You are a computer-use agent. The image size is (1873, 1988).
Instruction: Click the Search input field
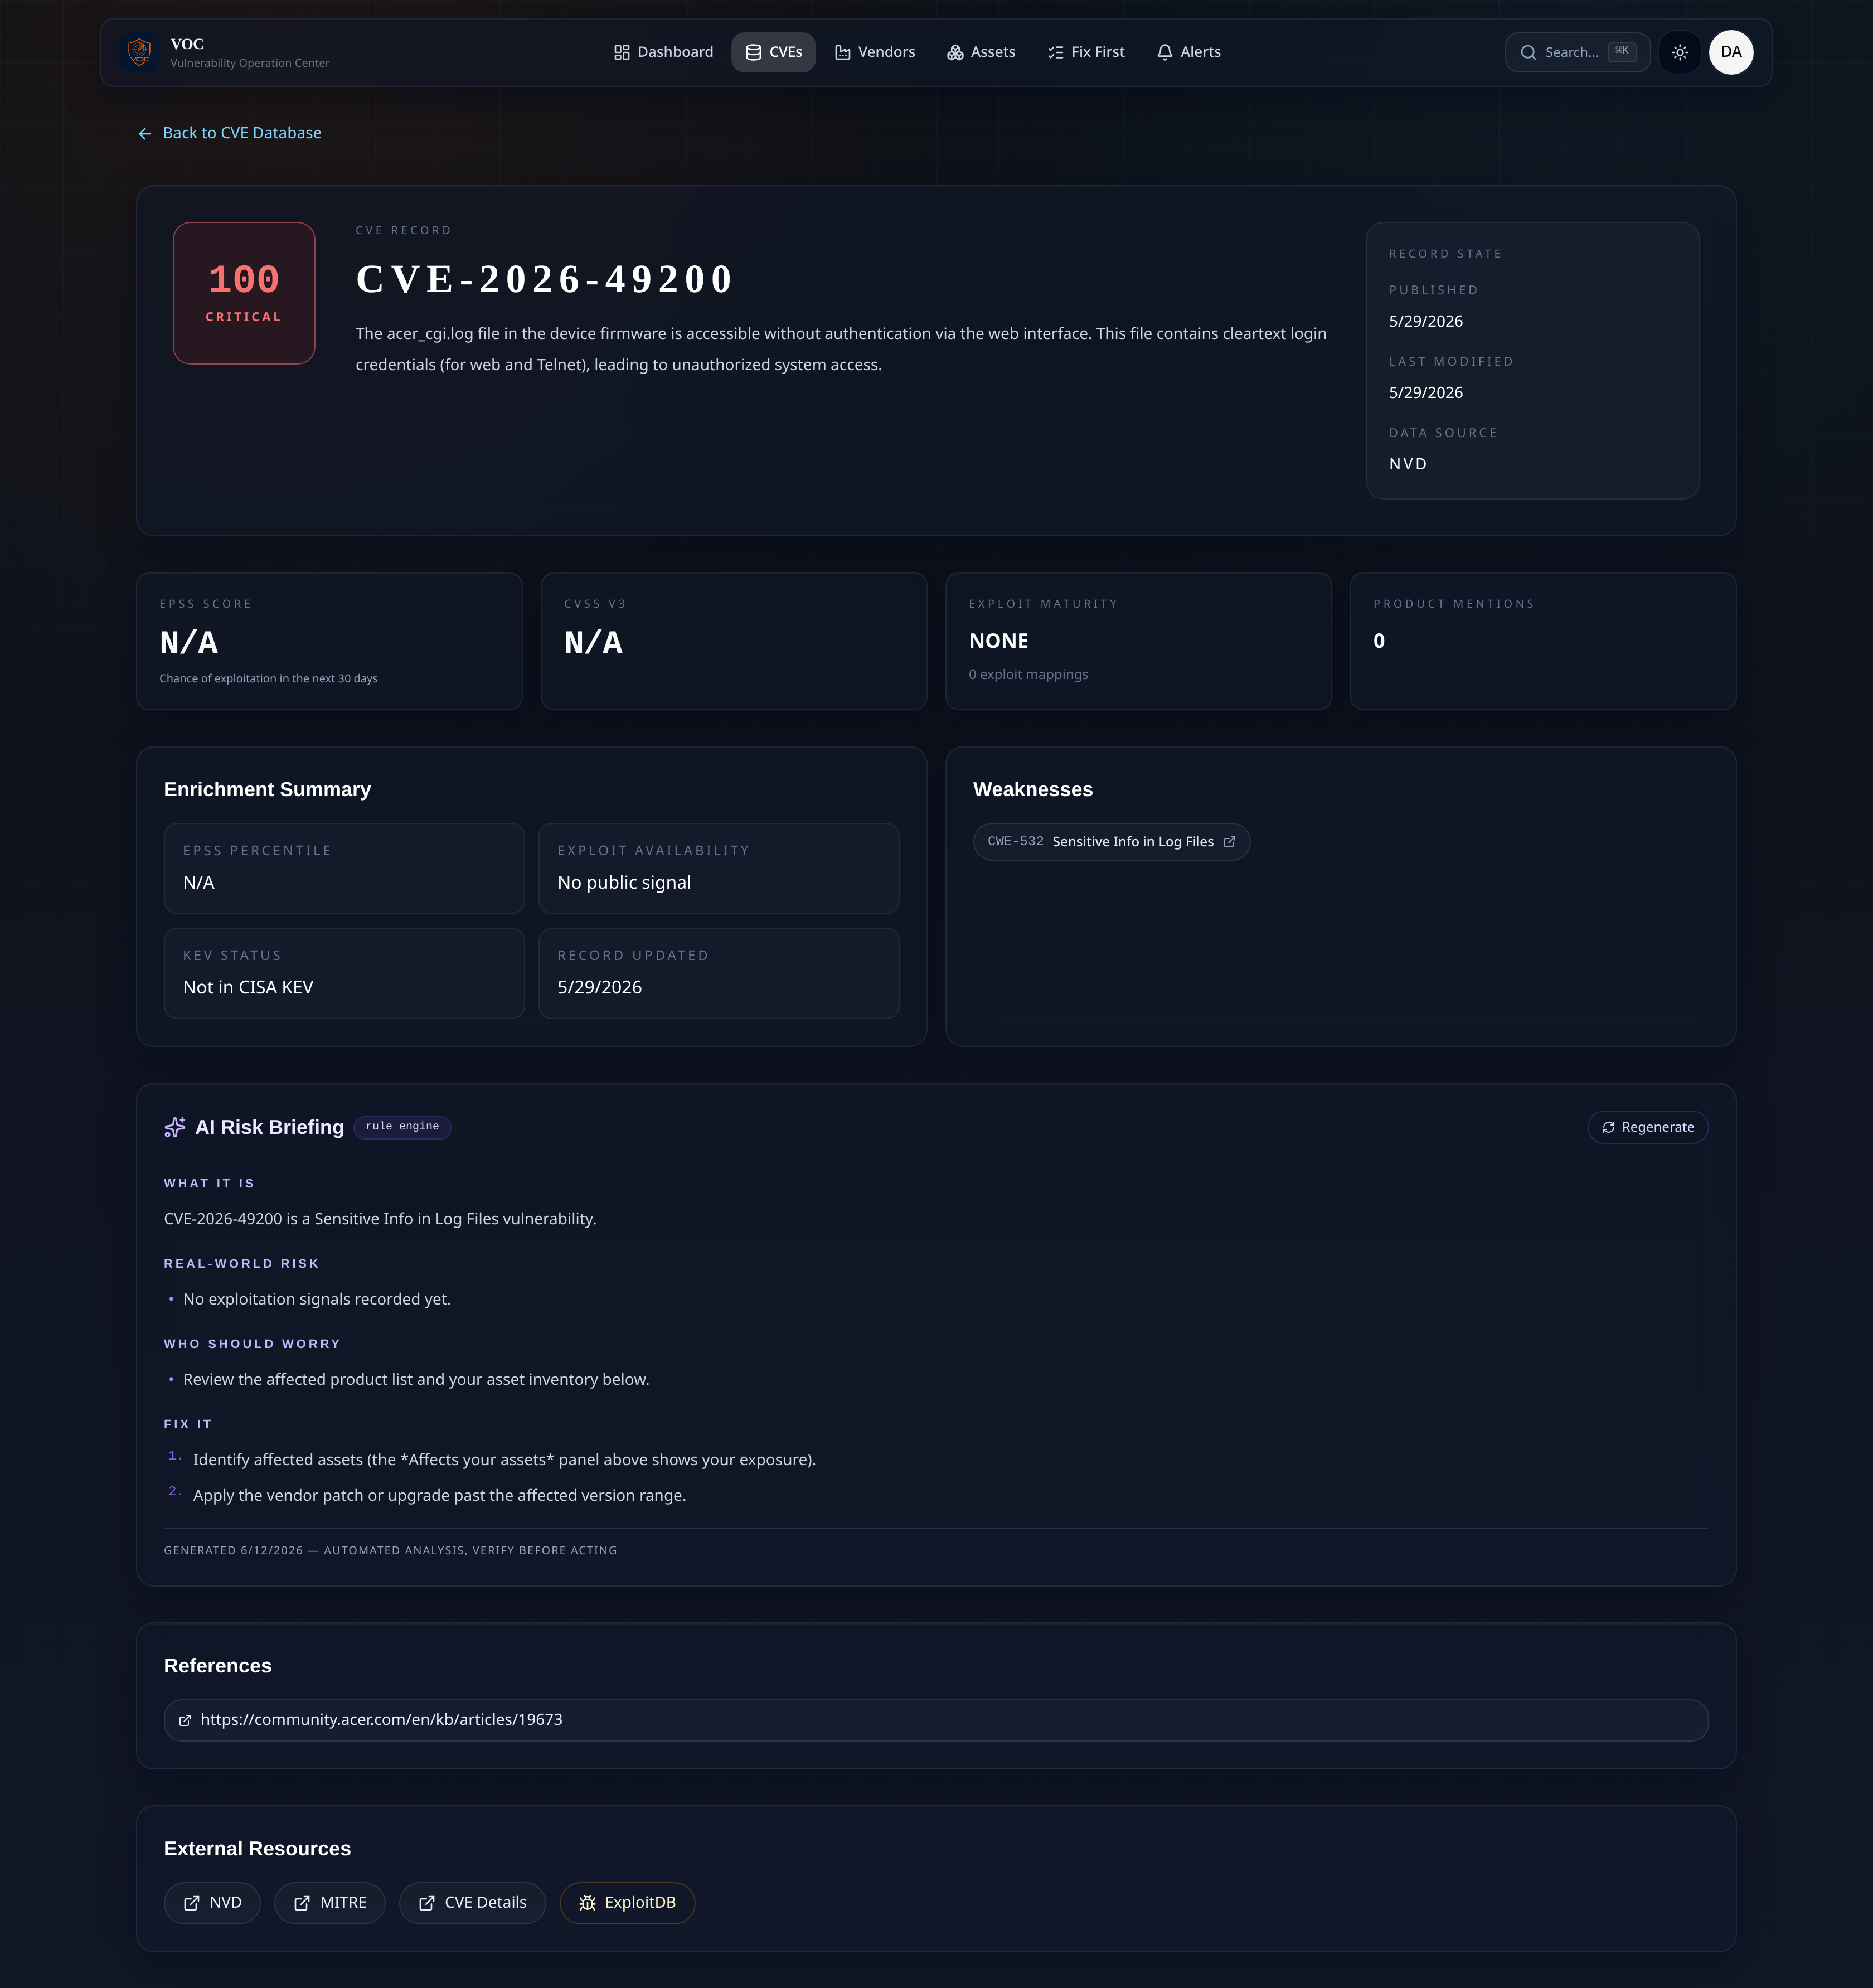coord(1577,52)
